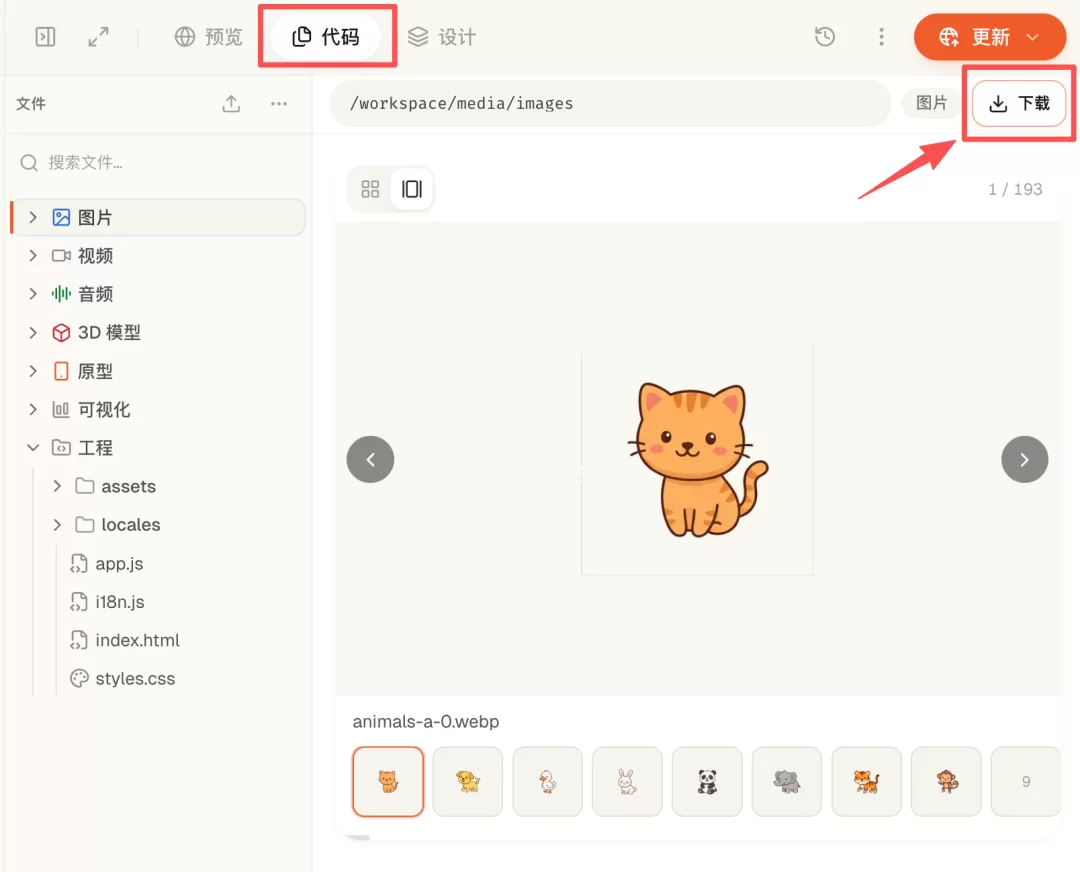Select the cat thumbnail

(x=388, y=782)
